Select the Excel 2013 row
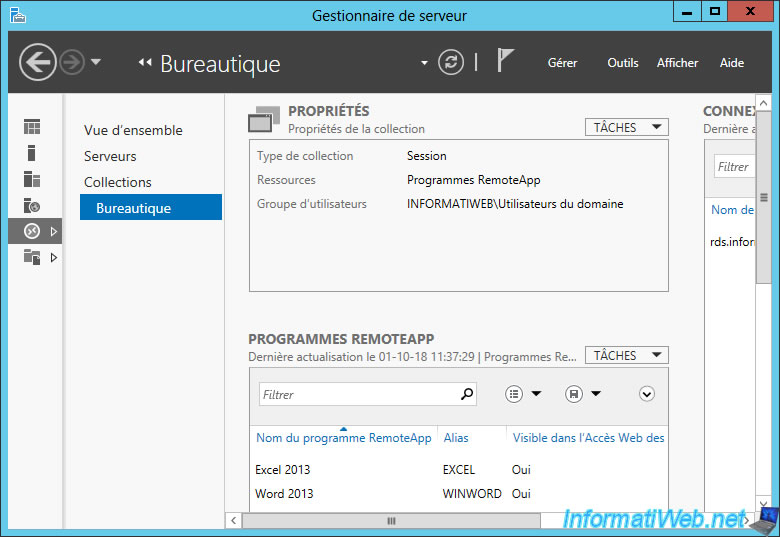This screenshot has height=537, width=780. [459, 469]
